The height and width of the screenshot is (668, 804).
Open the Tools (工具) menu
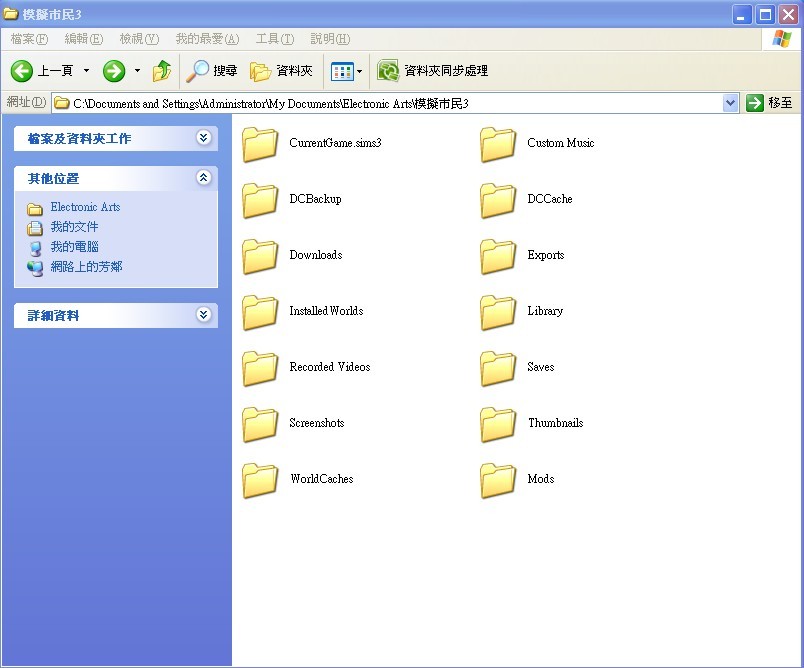click(275, 39)
